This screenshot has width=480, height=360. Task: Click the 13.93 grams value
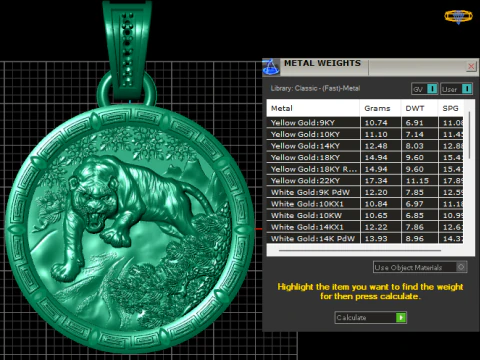pyautogui.click(x=376, y=239)
